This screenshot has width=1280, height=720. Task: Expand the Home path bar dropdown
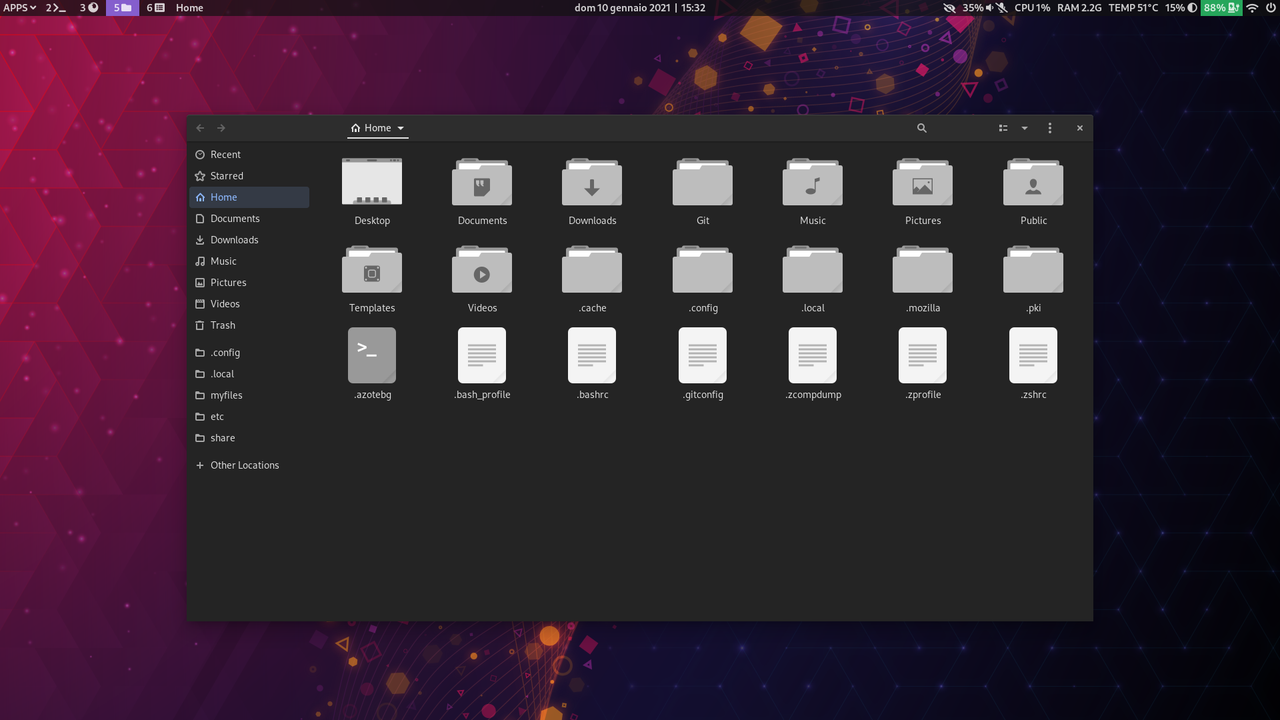tap(401, 128)
